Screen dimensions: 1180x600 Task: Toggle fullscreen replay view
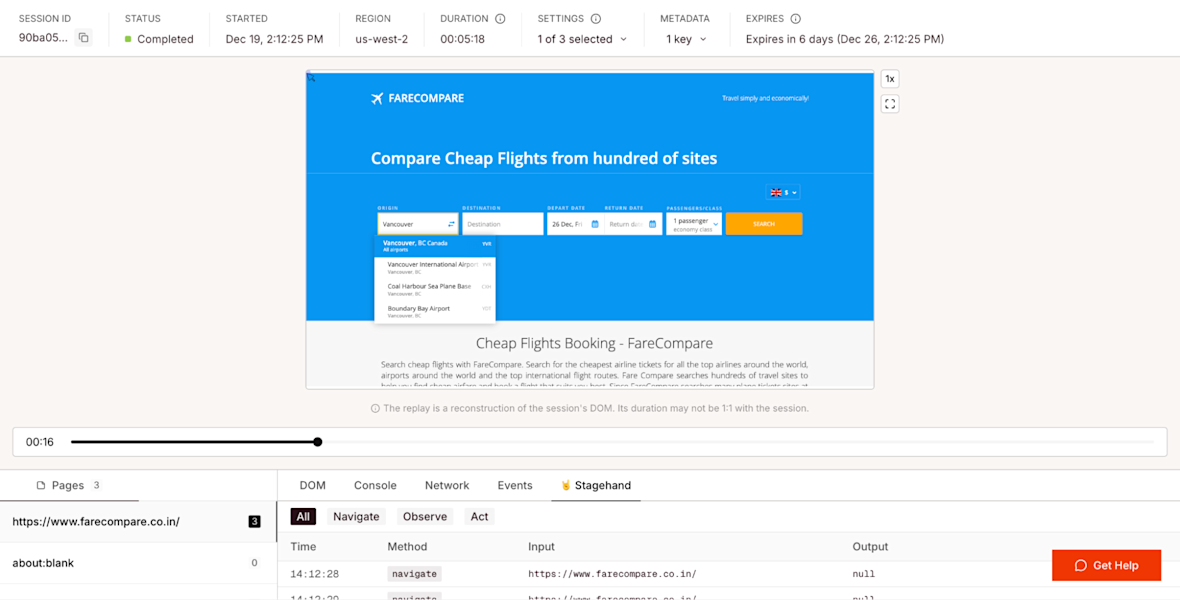tap(890, 104)
